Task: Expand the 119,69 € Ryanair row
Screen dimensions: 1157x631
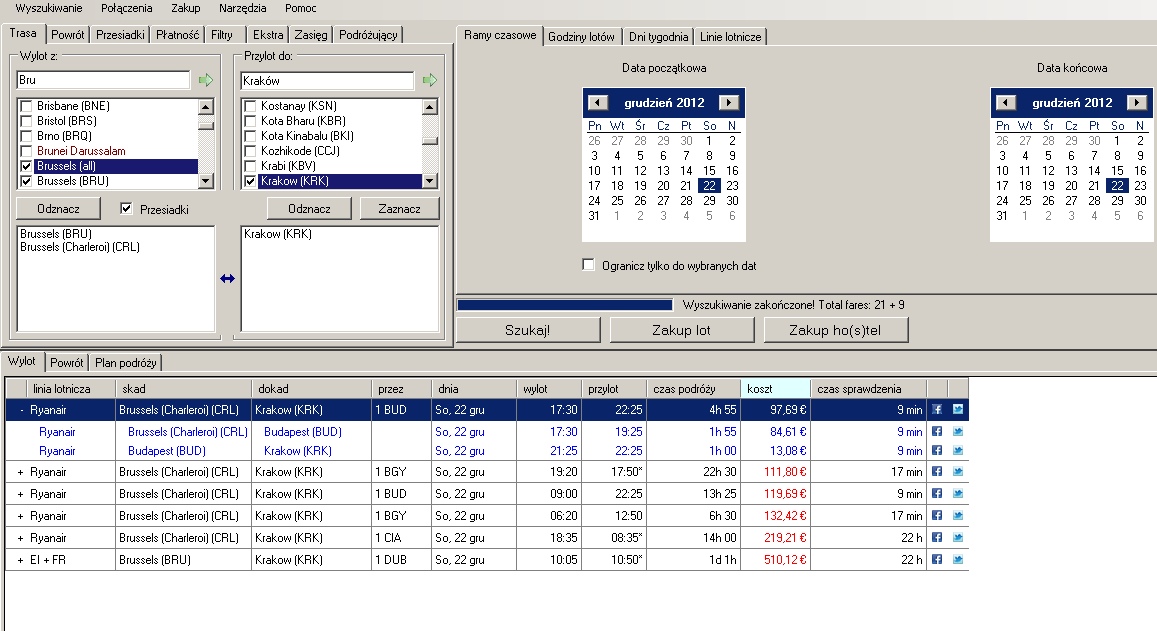Action: (21, 494)
